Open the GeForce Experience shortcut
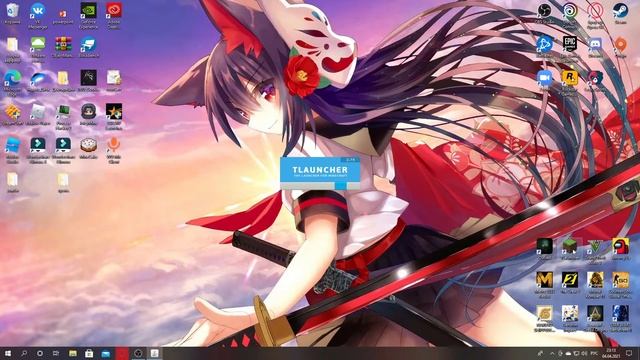Screen dimensions: 640x360 click(x=89, y=11)
